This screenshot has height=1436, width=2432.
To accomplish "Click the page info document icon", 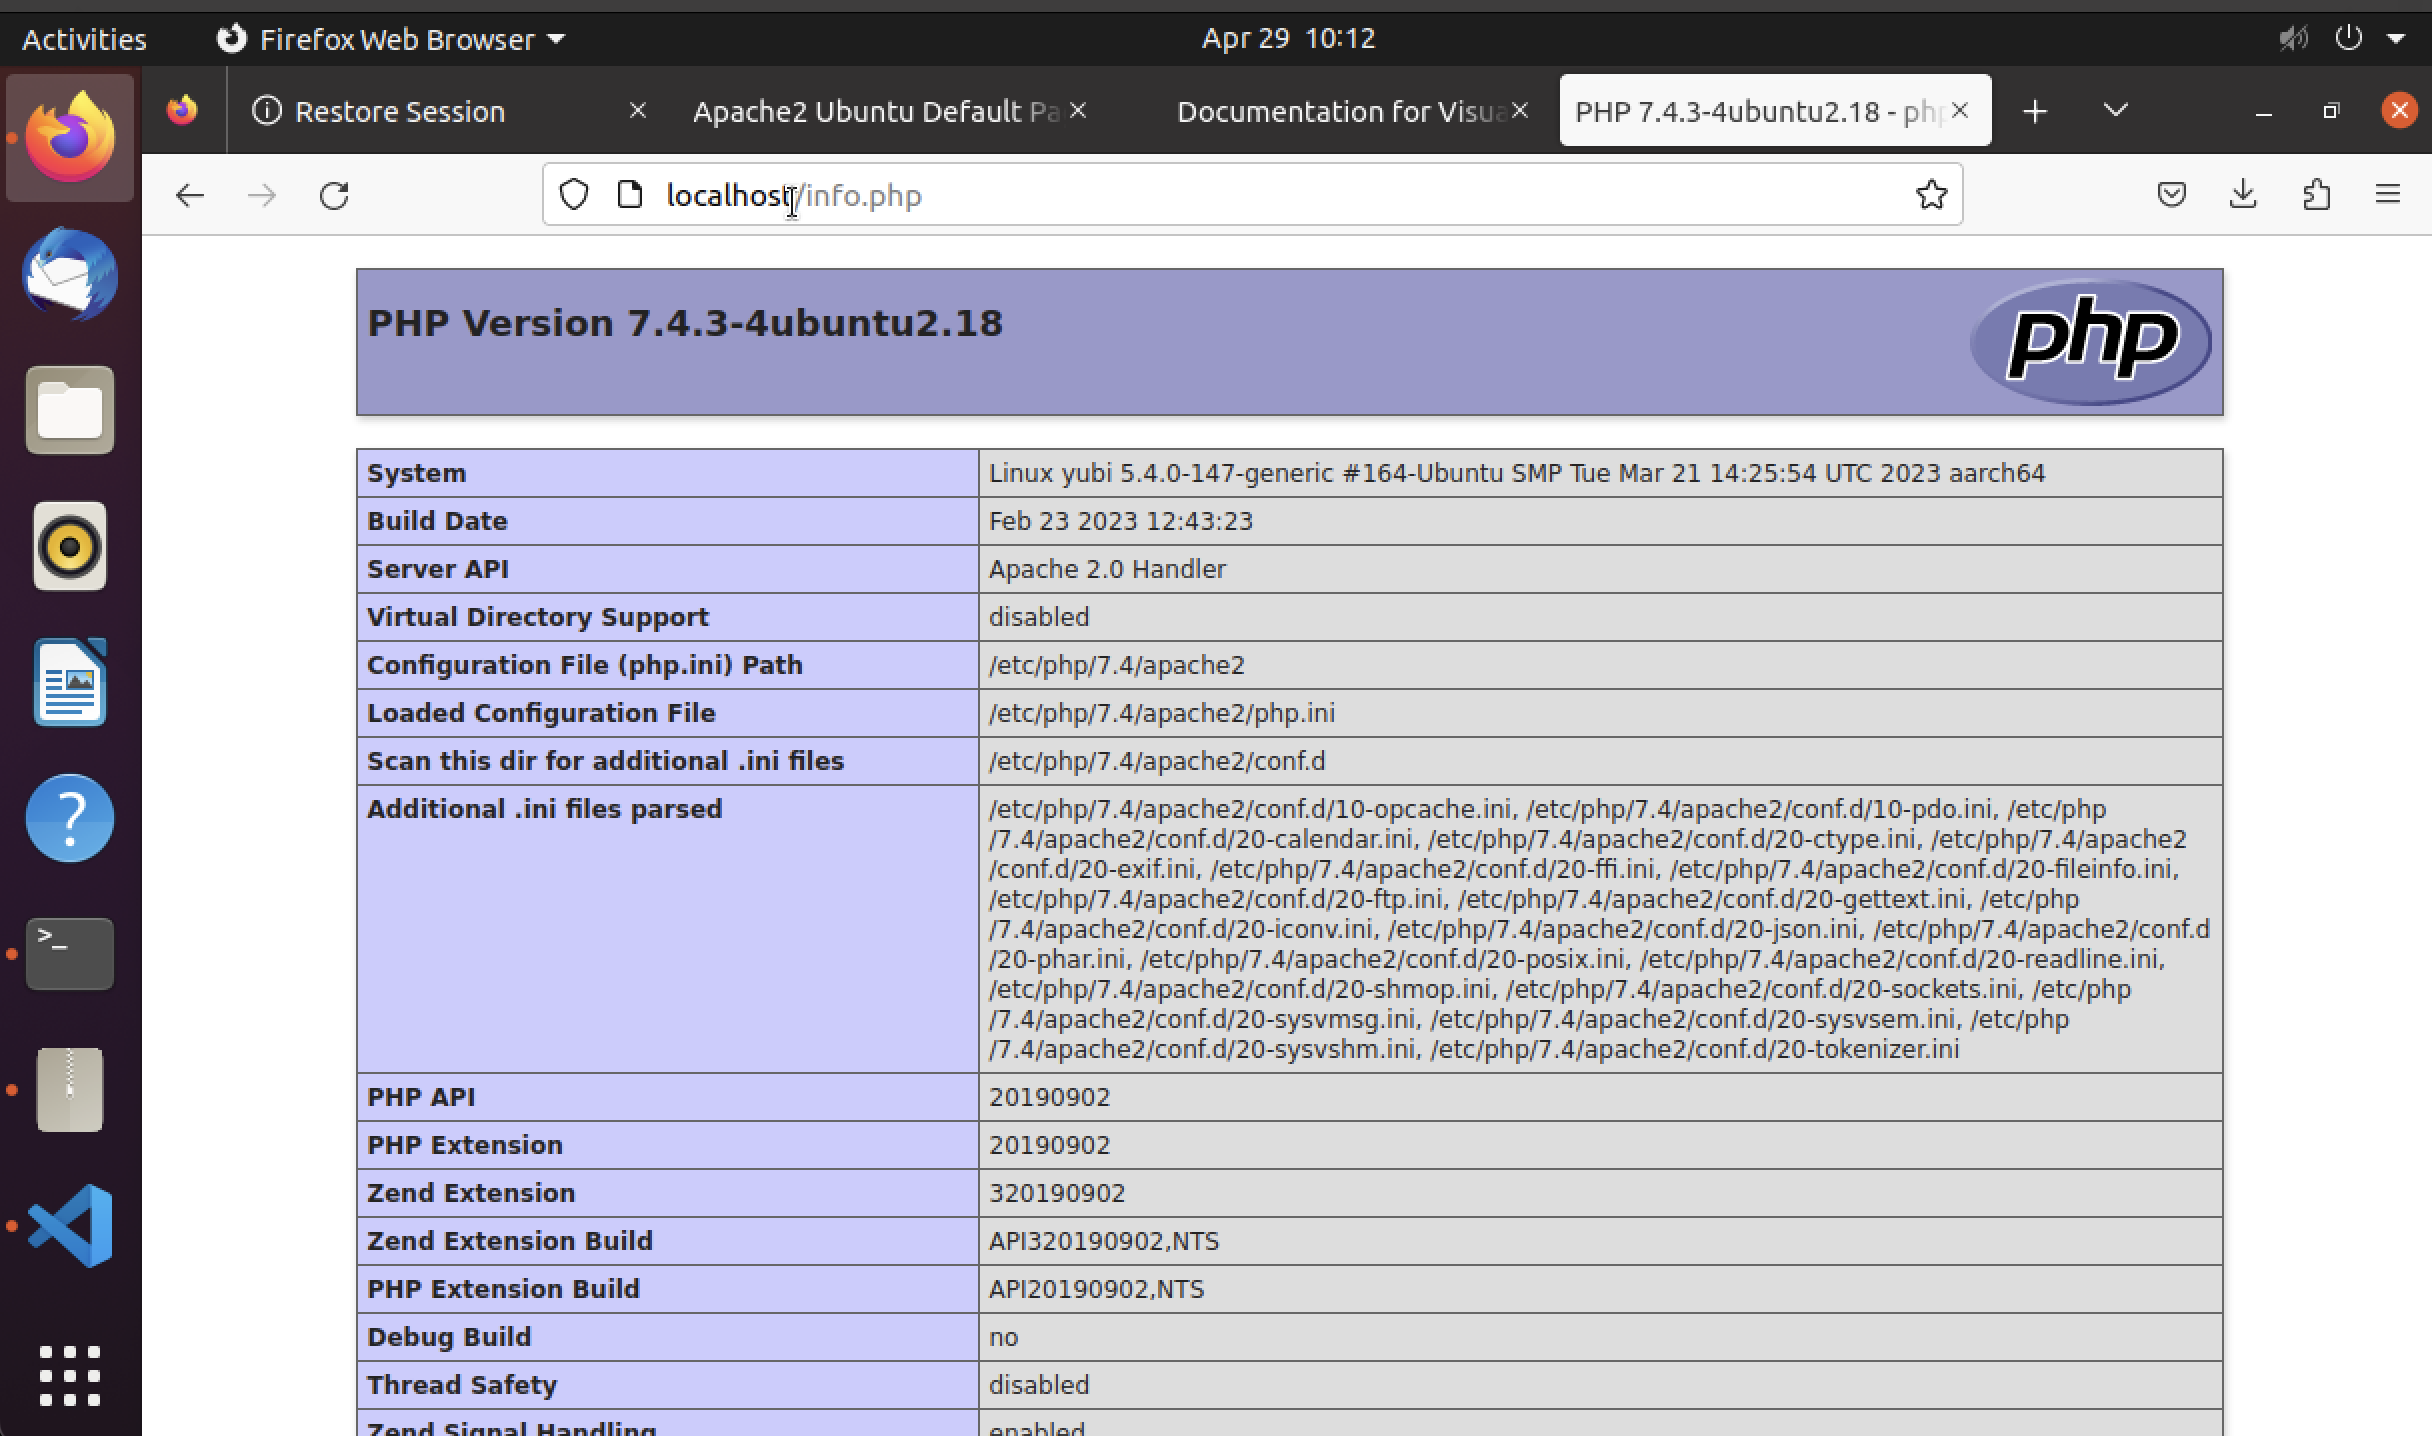I will coord(629,194).
